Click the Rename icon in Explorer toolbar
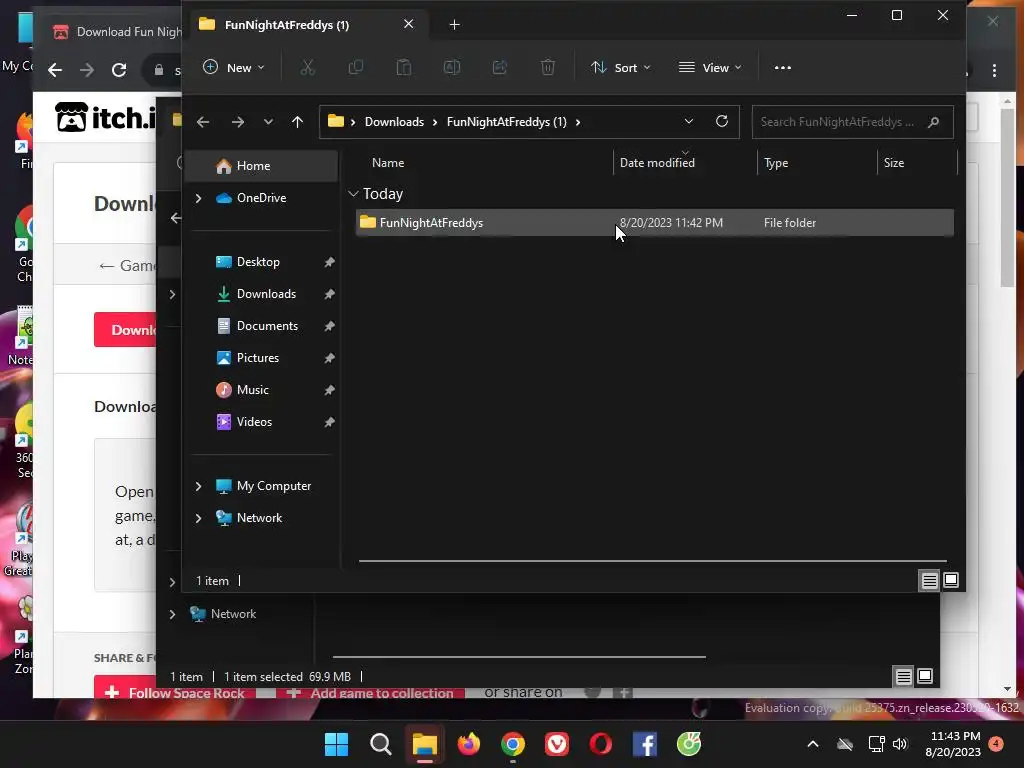This screenshot has width=1024, height=768. pos(451,67)
